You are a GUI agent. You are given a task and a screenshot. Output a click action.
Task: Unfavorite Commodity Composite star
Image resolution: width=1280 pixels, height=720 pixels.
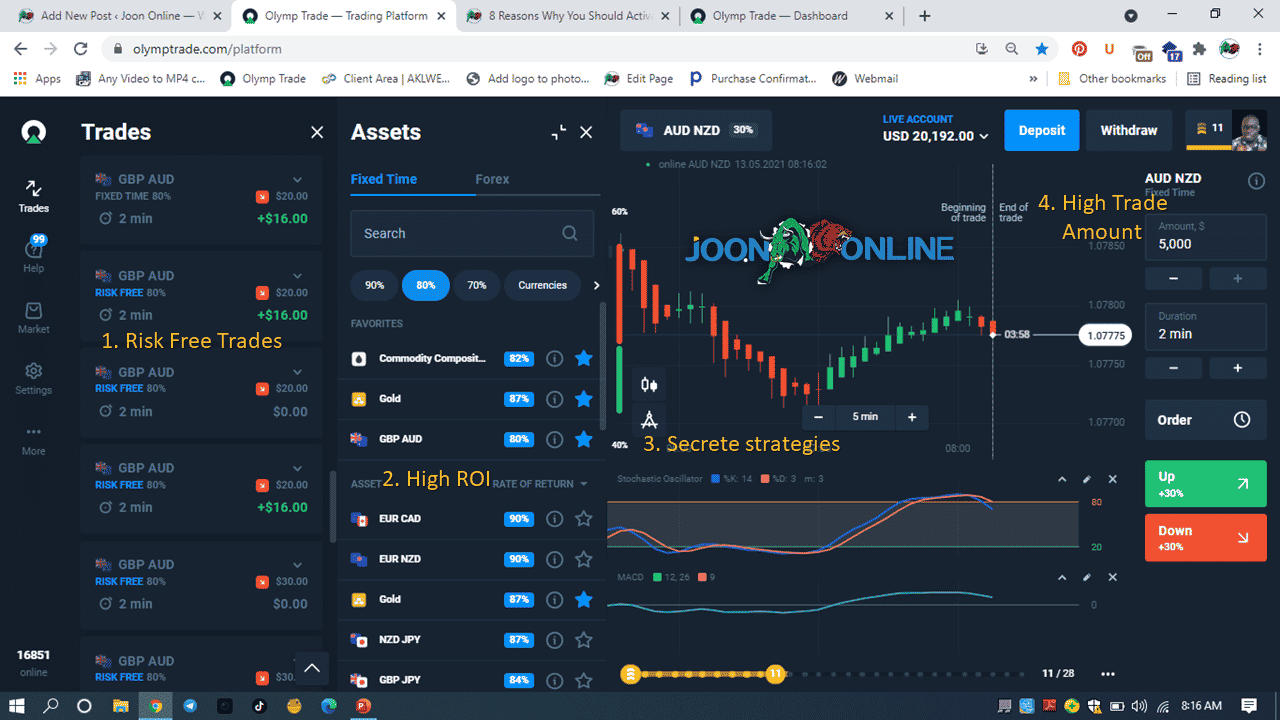click(584, 358)
